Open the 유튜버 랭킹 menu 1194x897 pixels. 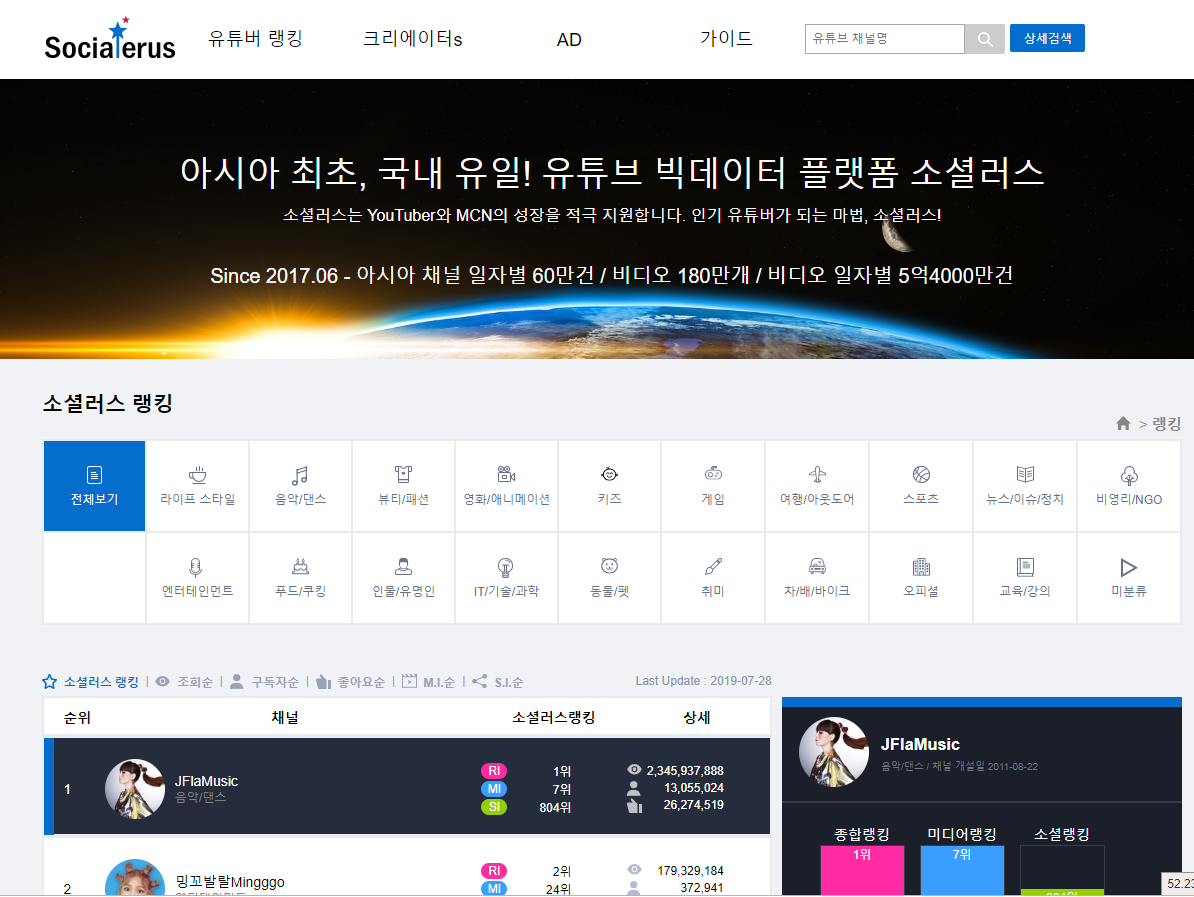coord(256,39)
